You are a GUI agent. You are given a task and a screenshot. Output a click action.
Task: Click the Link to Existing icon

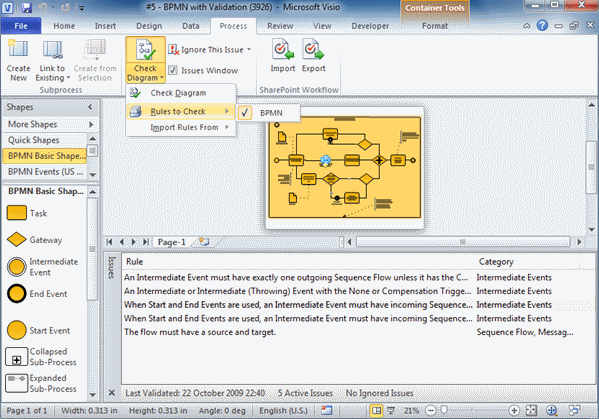[52, 50]
